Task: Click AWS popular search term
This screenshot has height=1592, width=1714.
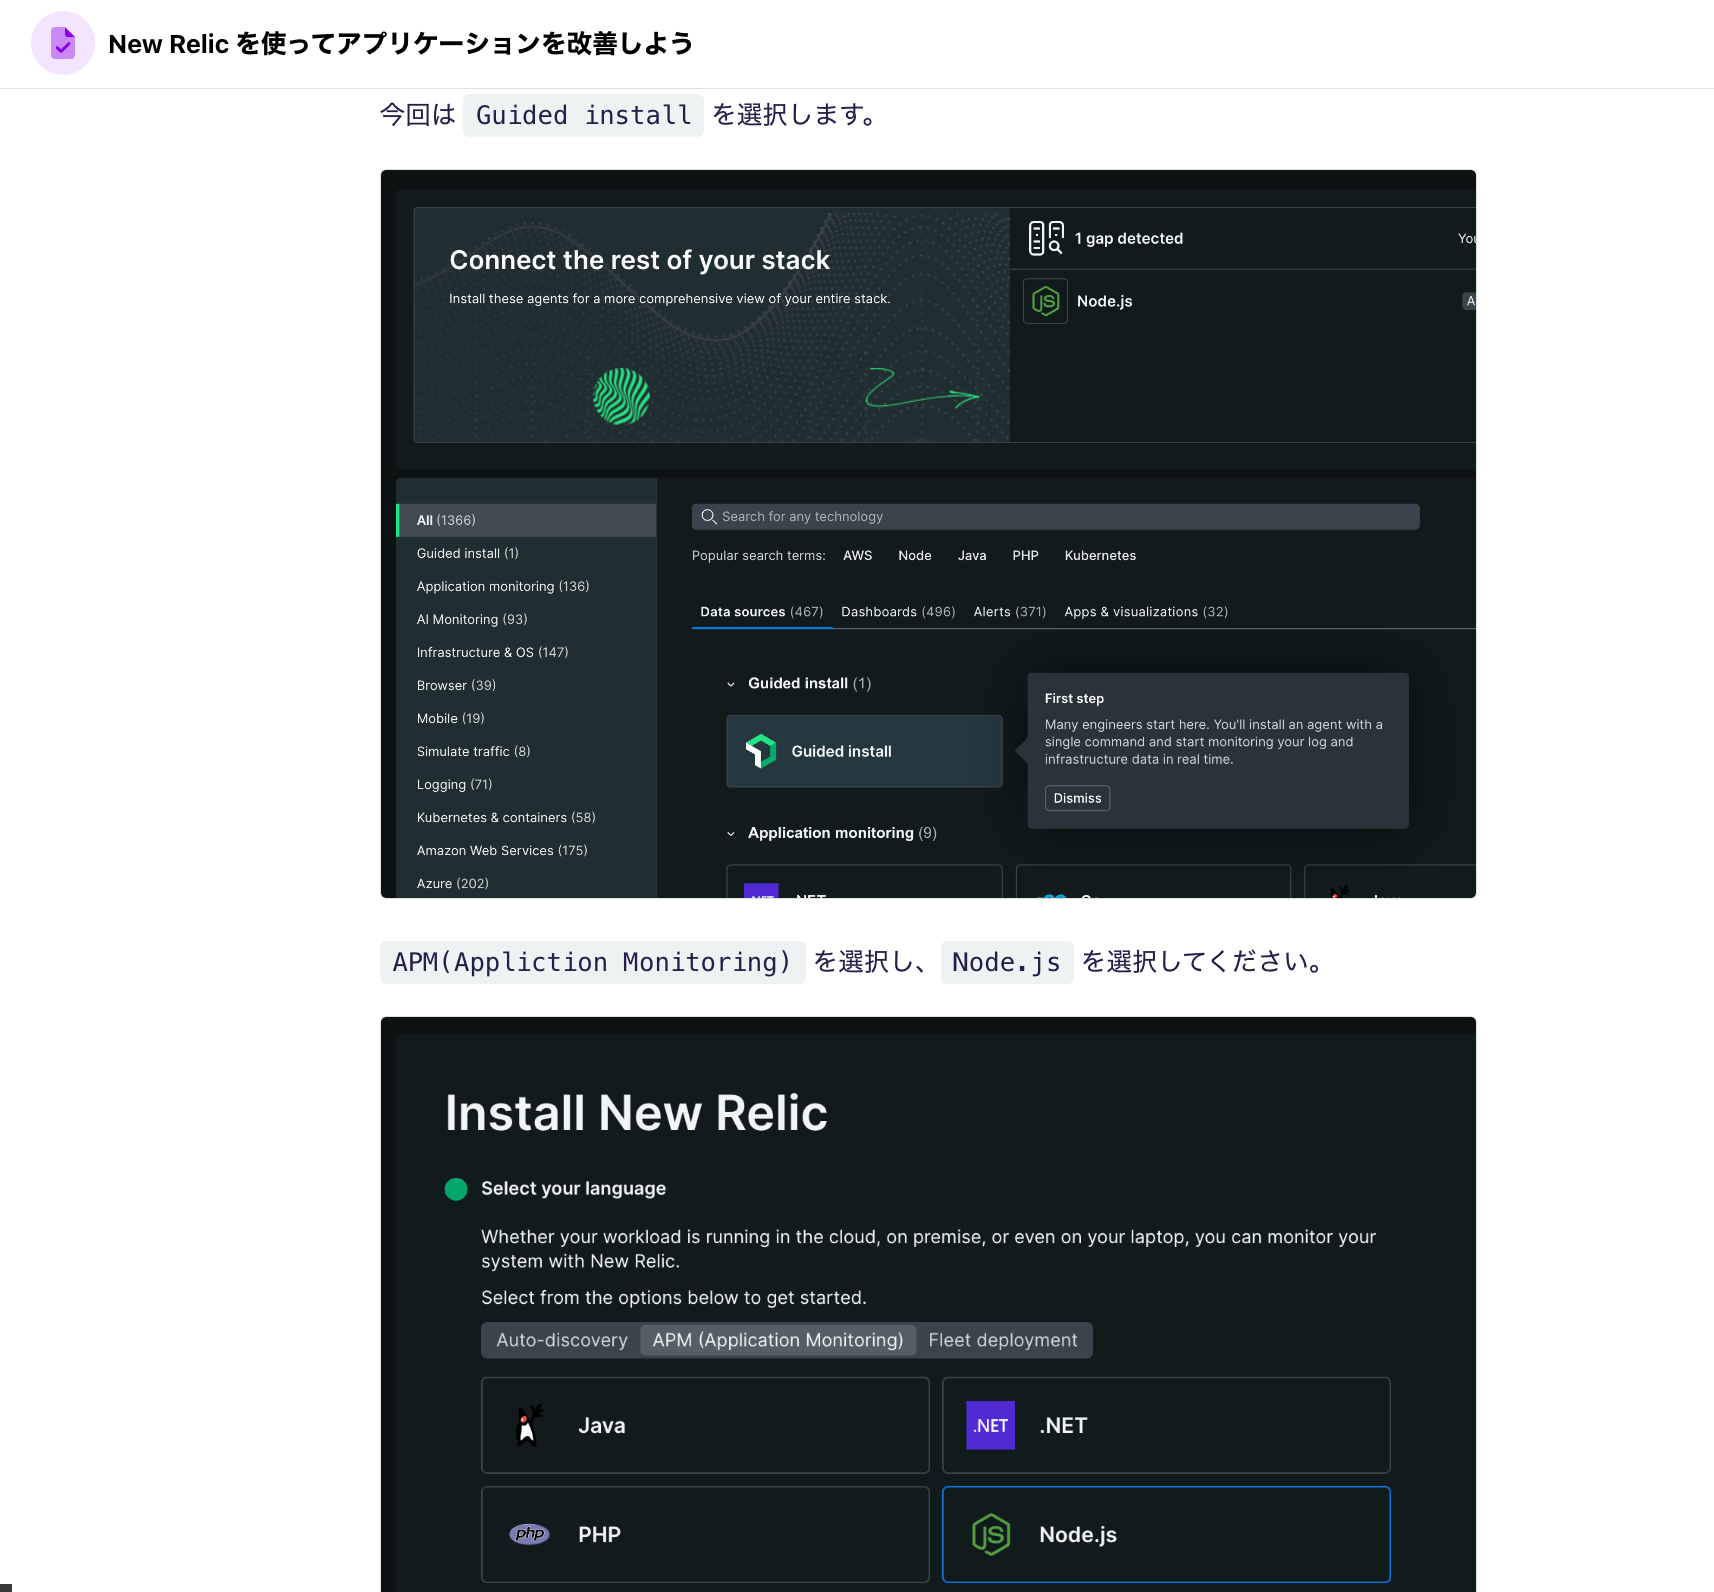Action: [857, 556]
